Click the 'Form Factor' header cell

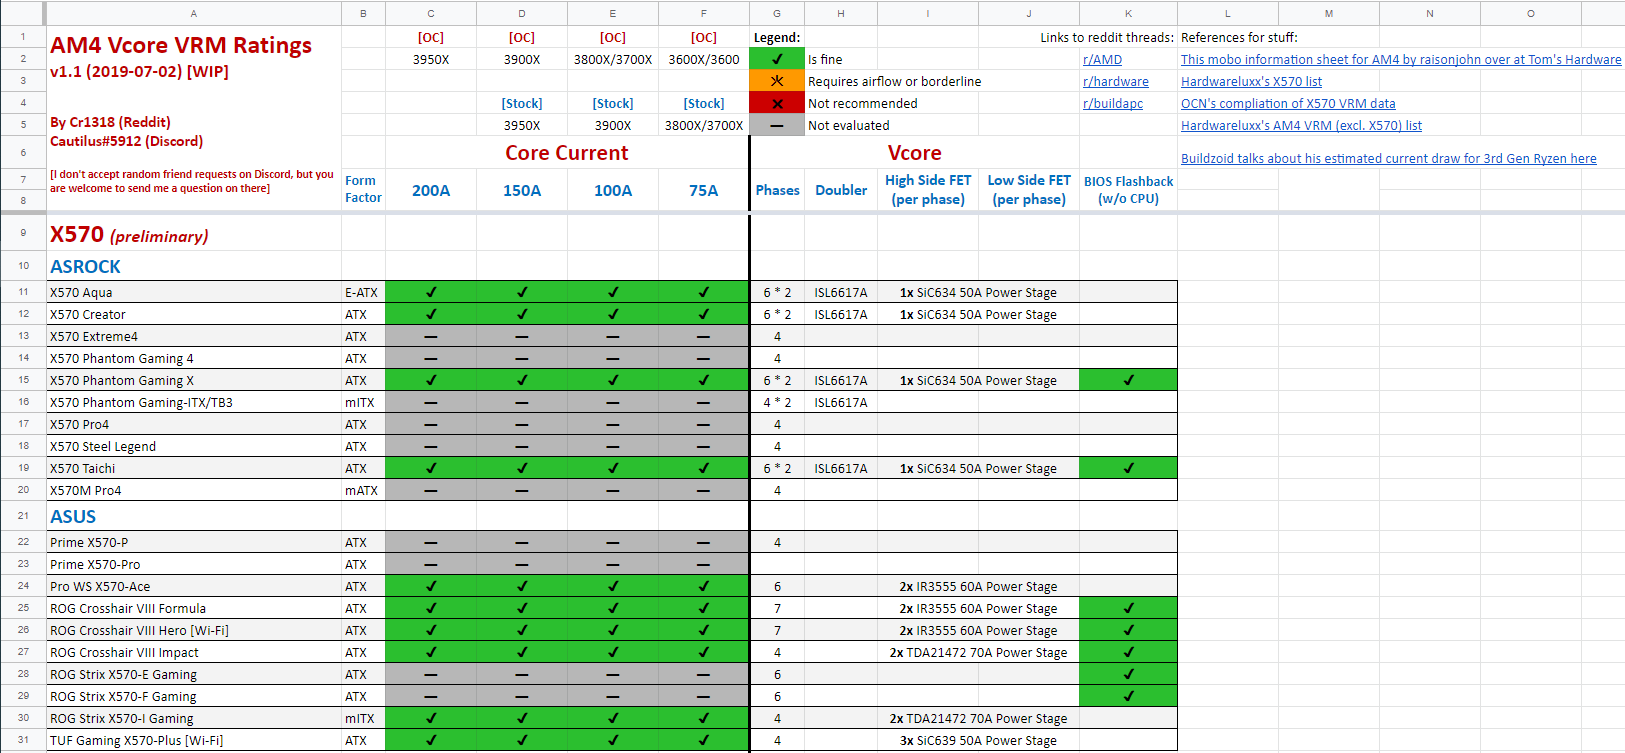[x=363, y=189]
